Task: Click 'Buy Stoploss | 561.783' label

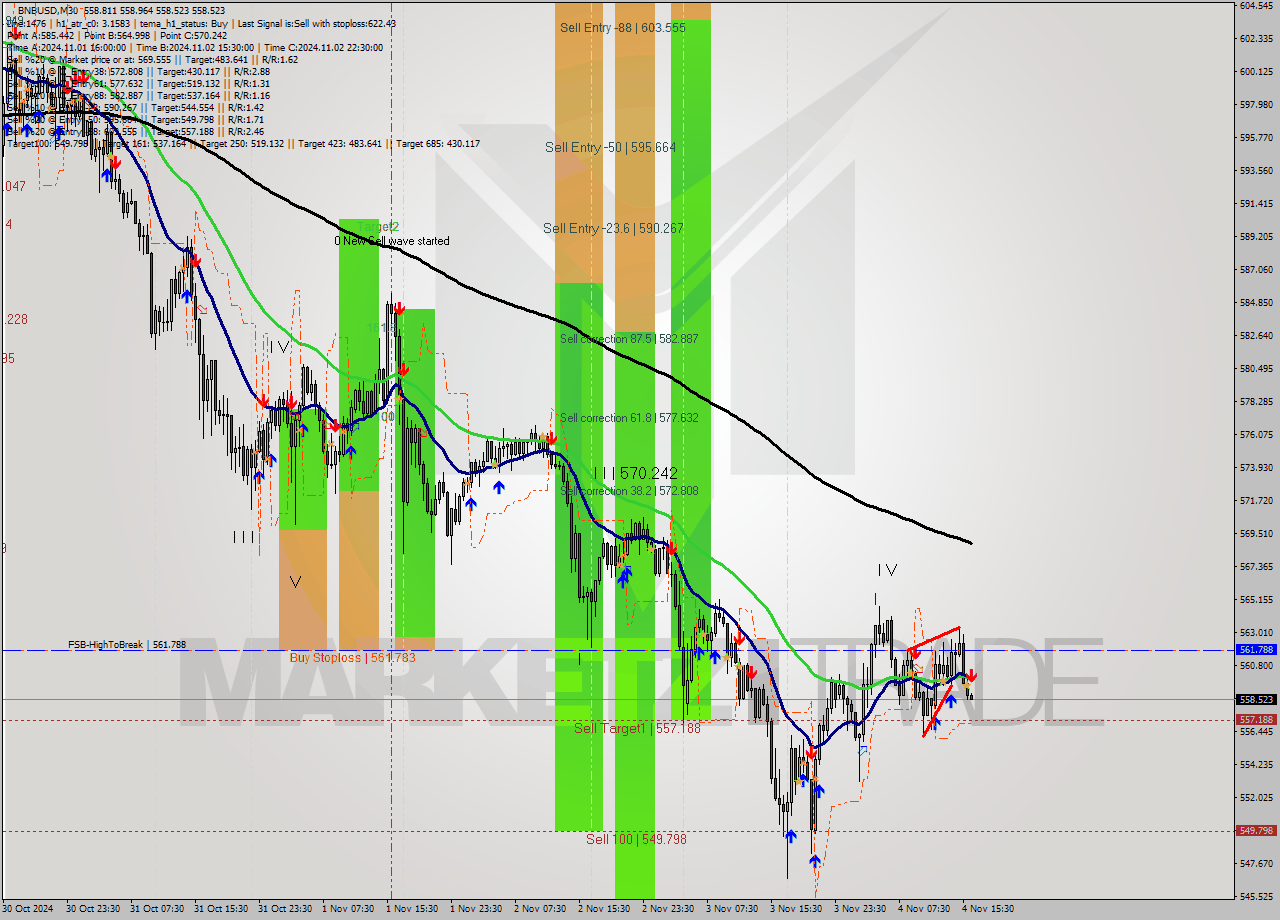Action: 352,658
